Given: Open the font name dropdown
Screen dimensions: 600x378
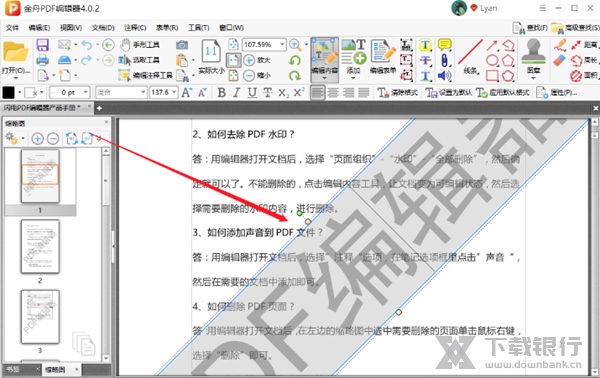Looking at the screenshot, I should pos(143,93).
